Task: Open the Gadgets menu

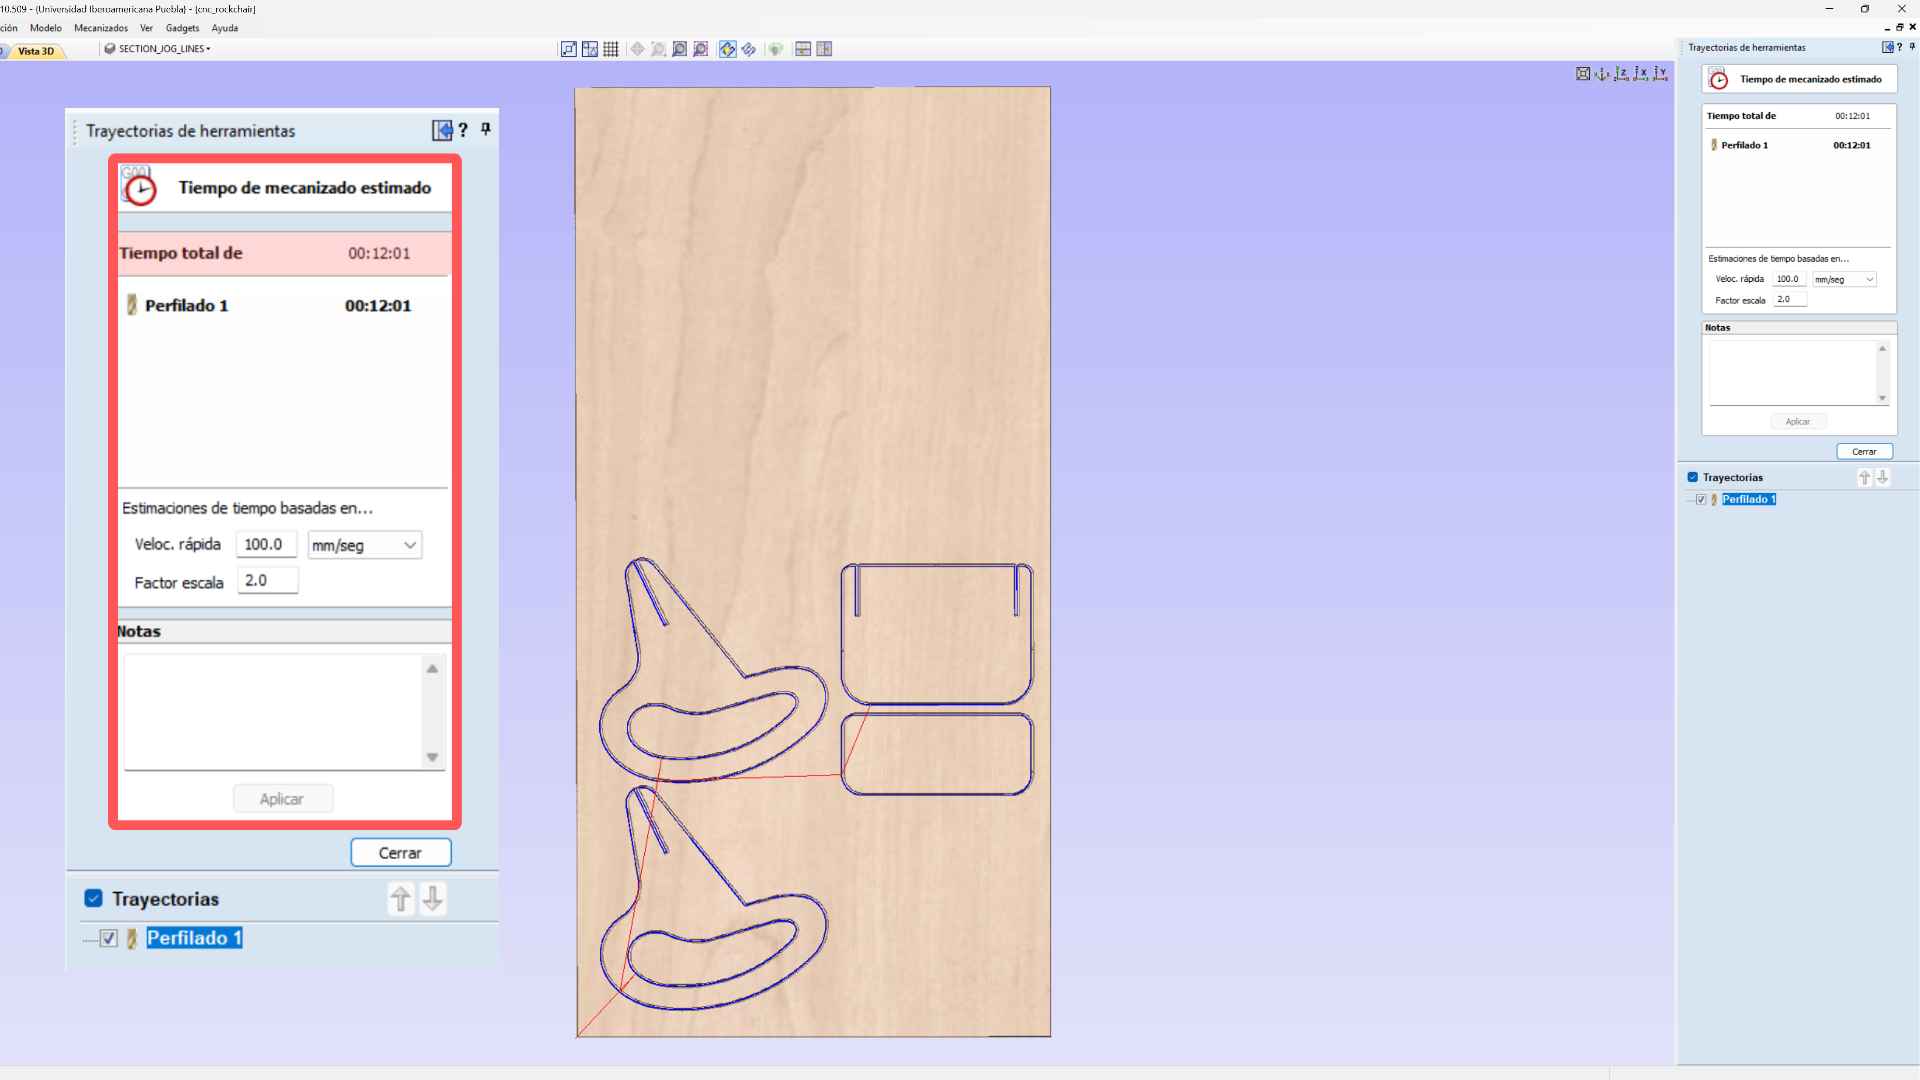Action: [183, 28]
